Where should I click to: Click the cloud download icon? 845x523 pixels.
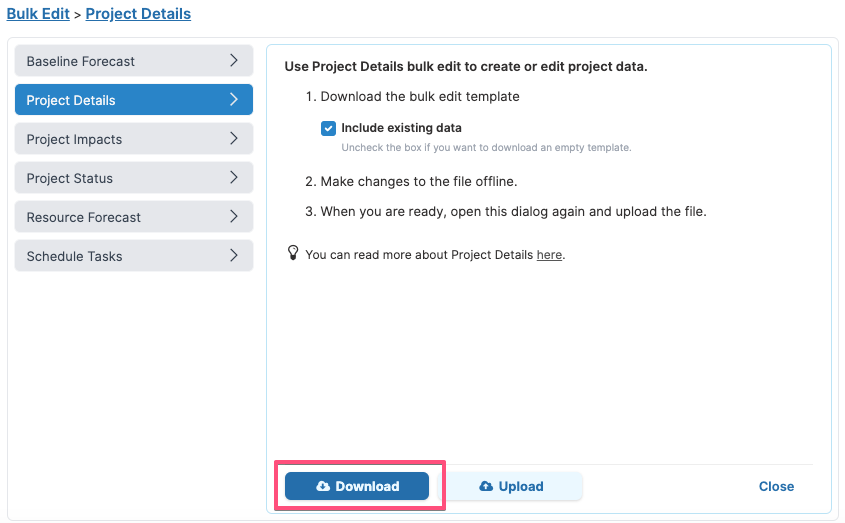tap(322, 486)
